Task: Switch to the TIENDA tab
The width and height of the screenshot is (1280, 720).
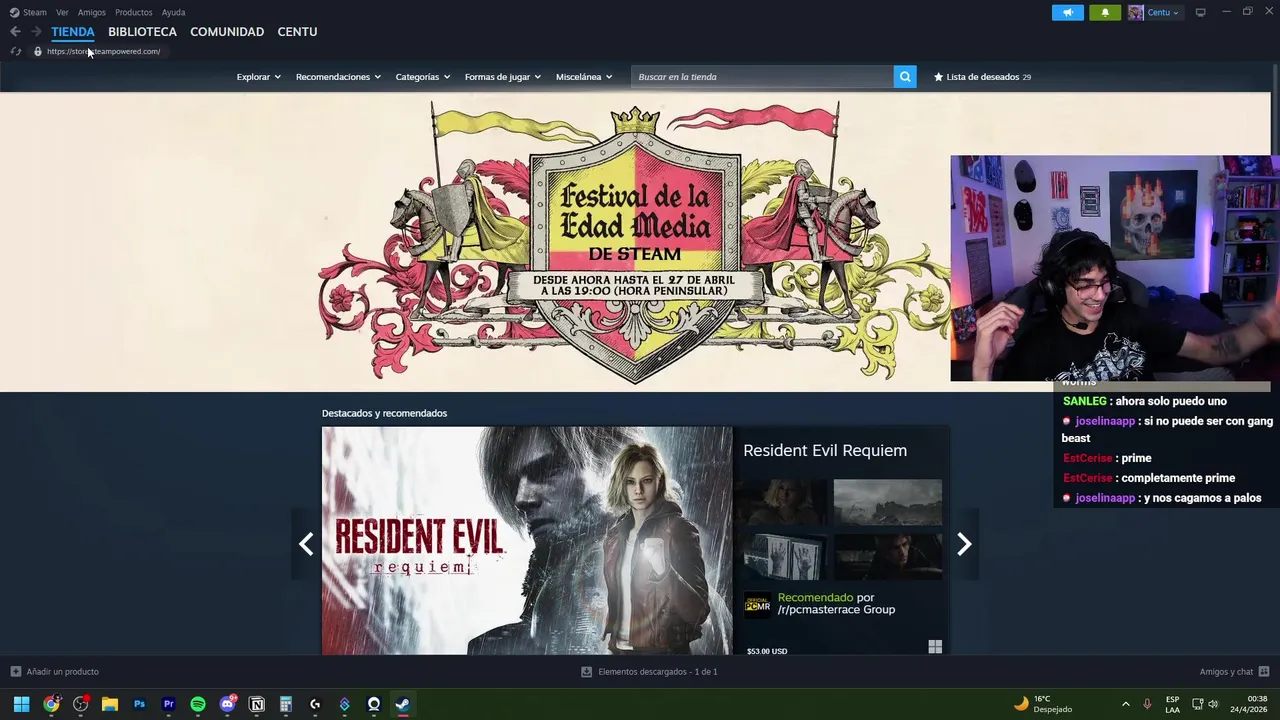Action: coord(73,32)
